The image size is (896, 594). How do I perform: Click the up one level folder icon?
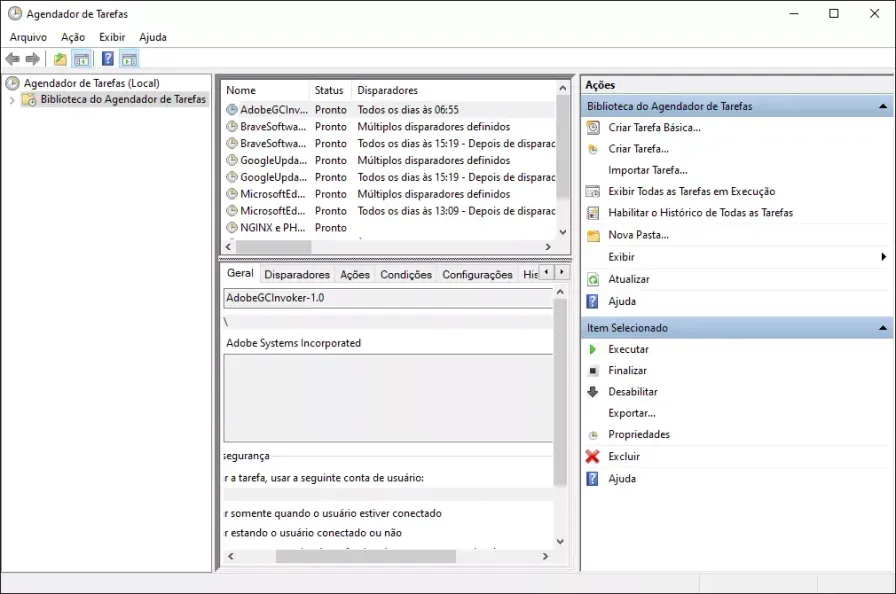coord(60,59)
